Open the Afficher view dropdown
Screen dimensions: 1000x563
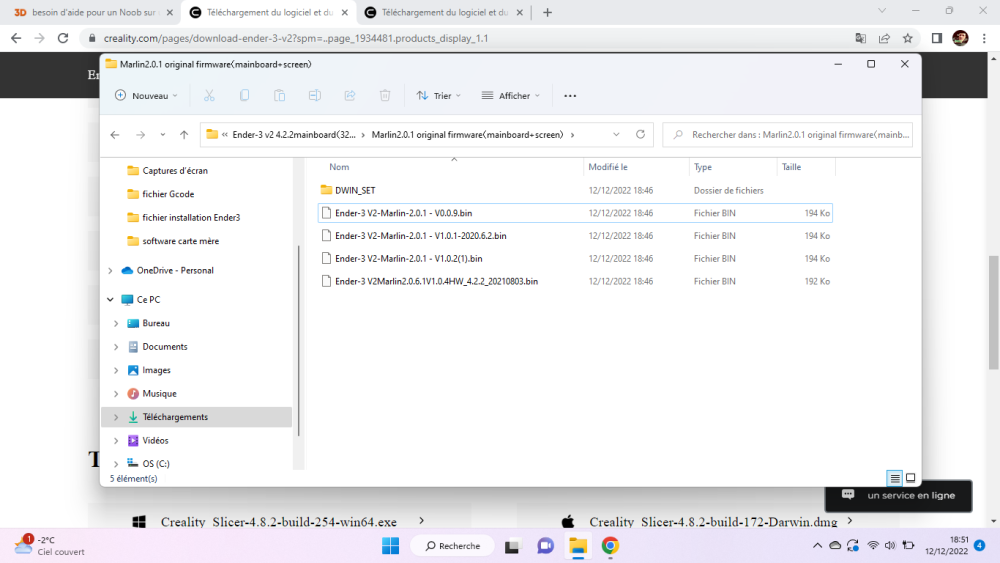pyautogui.click(x=511, y=96)
